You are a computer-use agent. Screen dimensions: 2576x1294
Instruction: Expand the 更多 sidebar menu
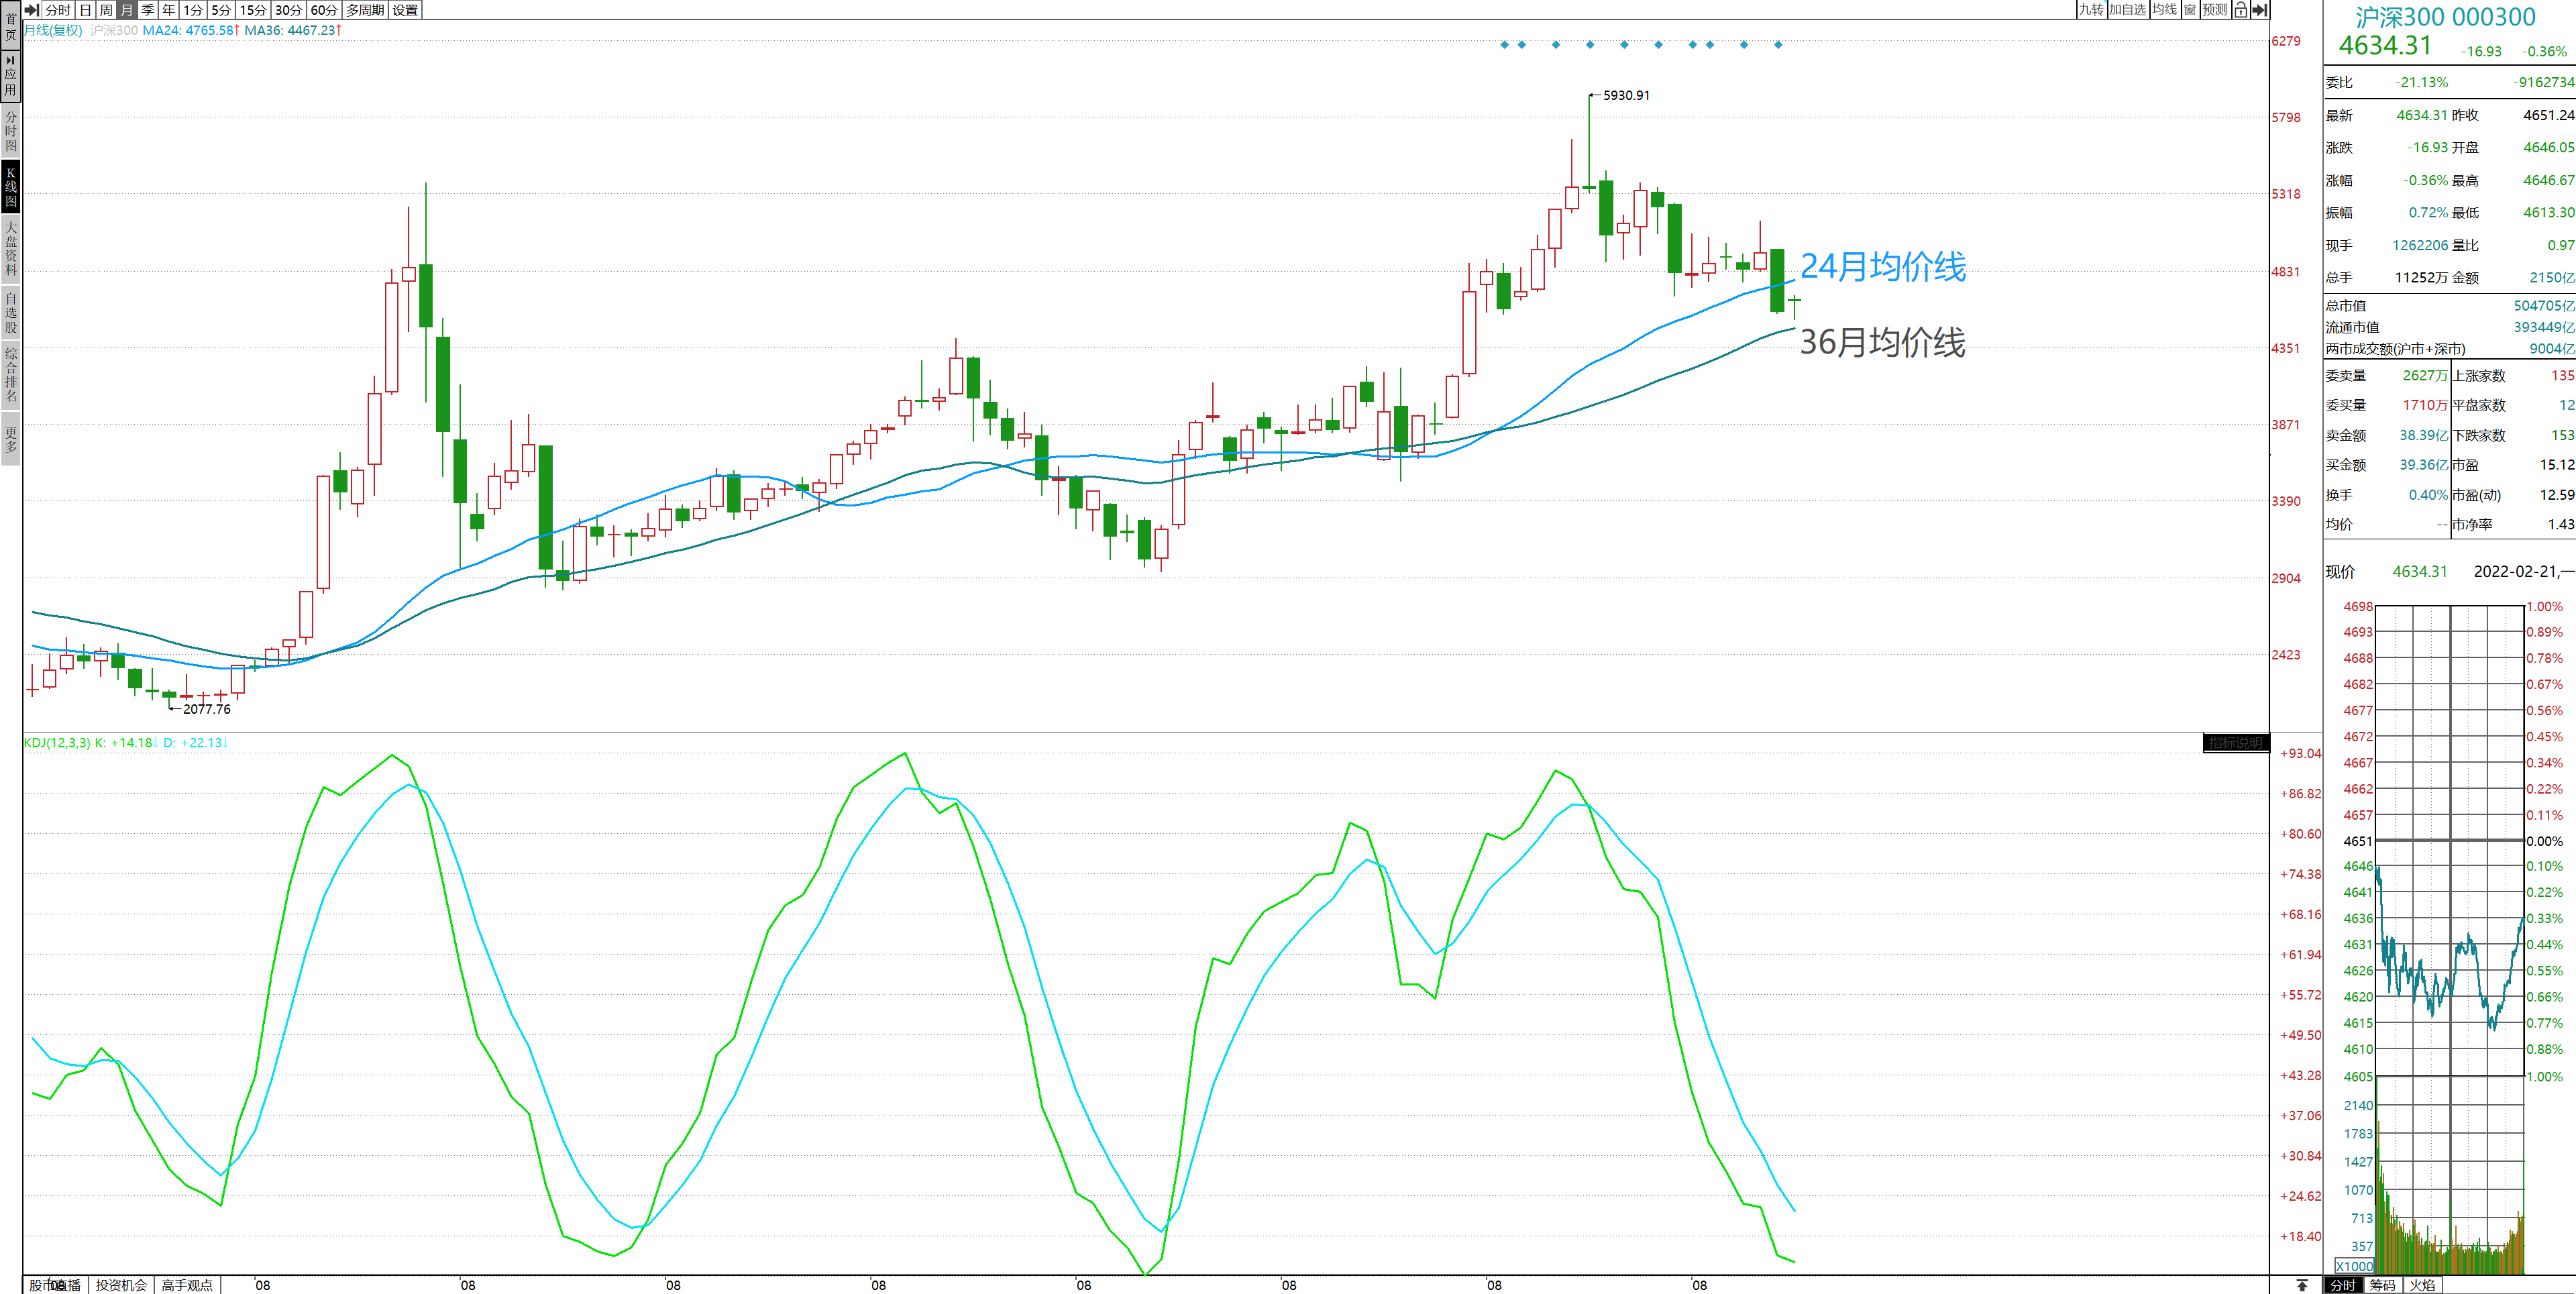pyautogui.click(x=10, y=439)
